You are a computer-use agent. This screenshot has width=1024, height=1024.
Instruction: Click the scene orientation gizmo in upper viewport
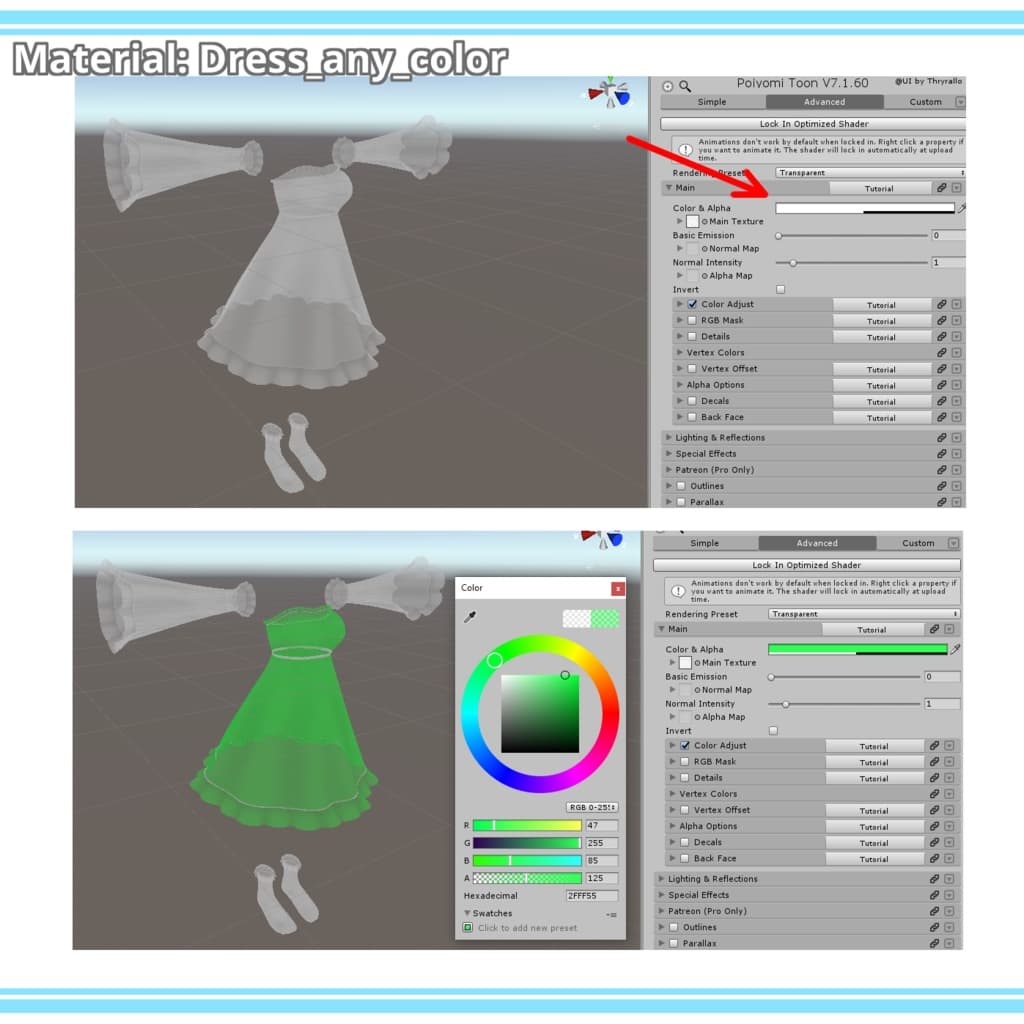click(608, 94)
